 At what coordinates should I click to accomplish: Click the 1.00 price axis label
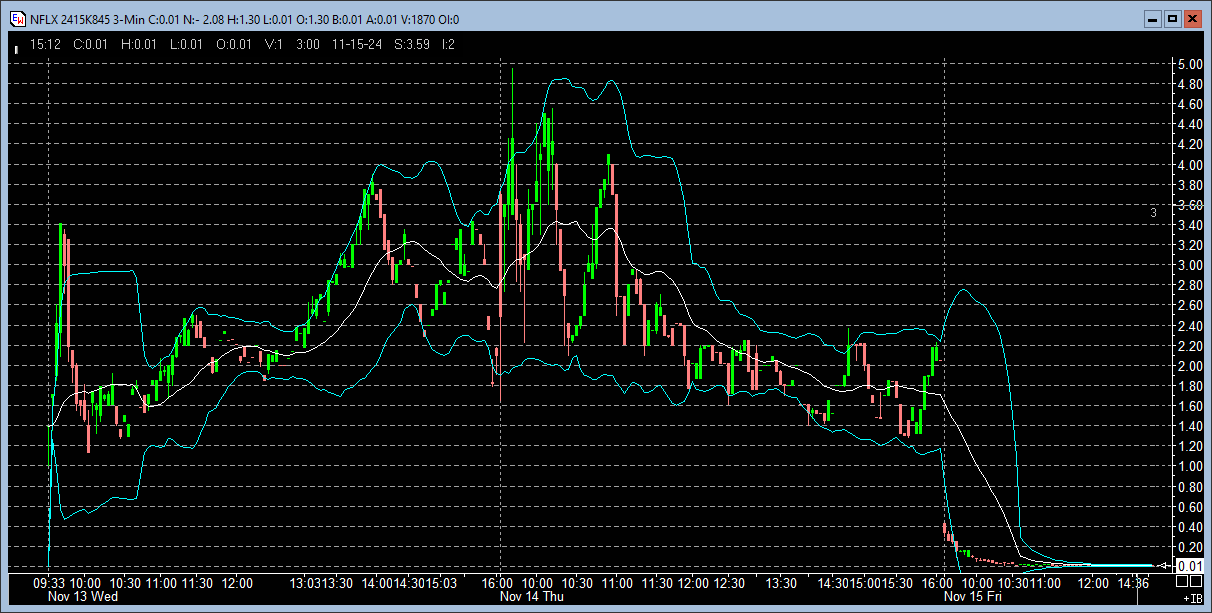pyautogui.click(x=1189, y=466)
